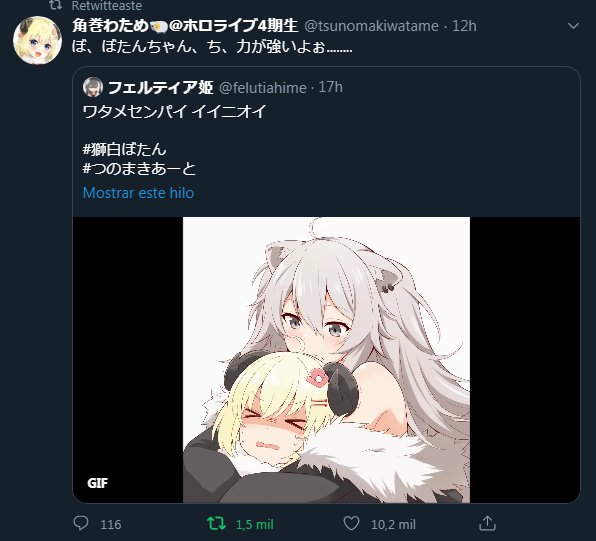Click the フェルティア姫 display name

160,87
